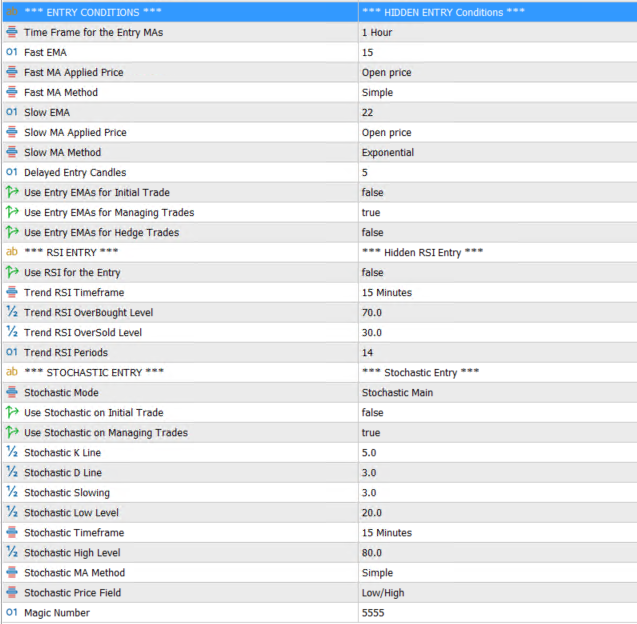The width and height of the screenshot is (637, 624).
Task: Click the enum icon beside Stochastic Price Field
Action: point(12,592)
